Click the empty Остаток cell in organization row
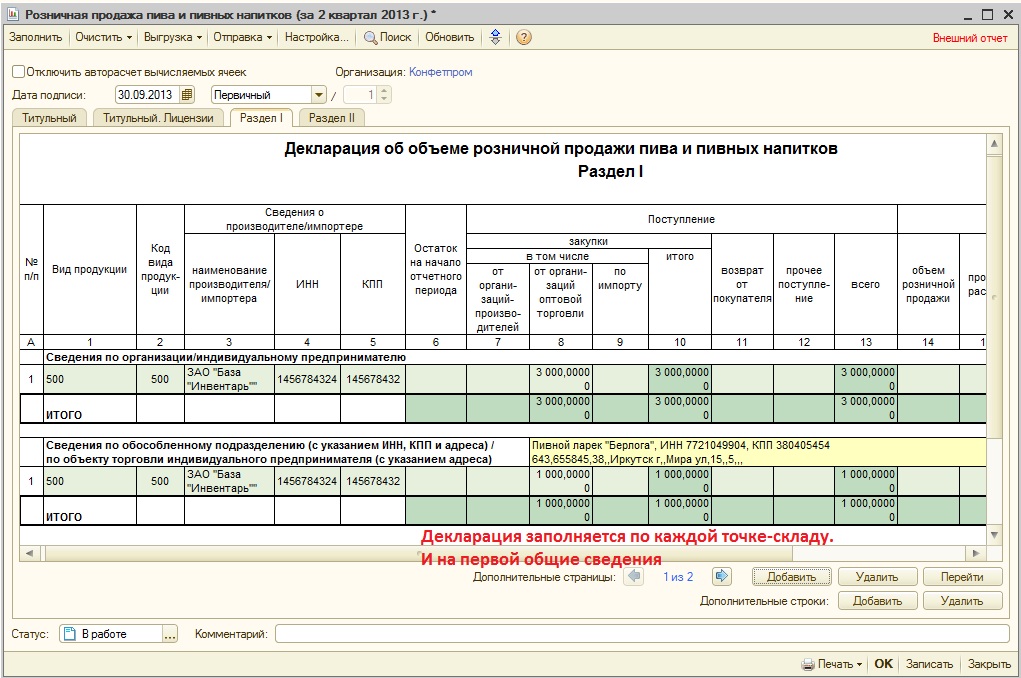The width and height of the screenshot is (1021, 678). [436, 379]
